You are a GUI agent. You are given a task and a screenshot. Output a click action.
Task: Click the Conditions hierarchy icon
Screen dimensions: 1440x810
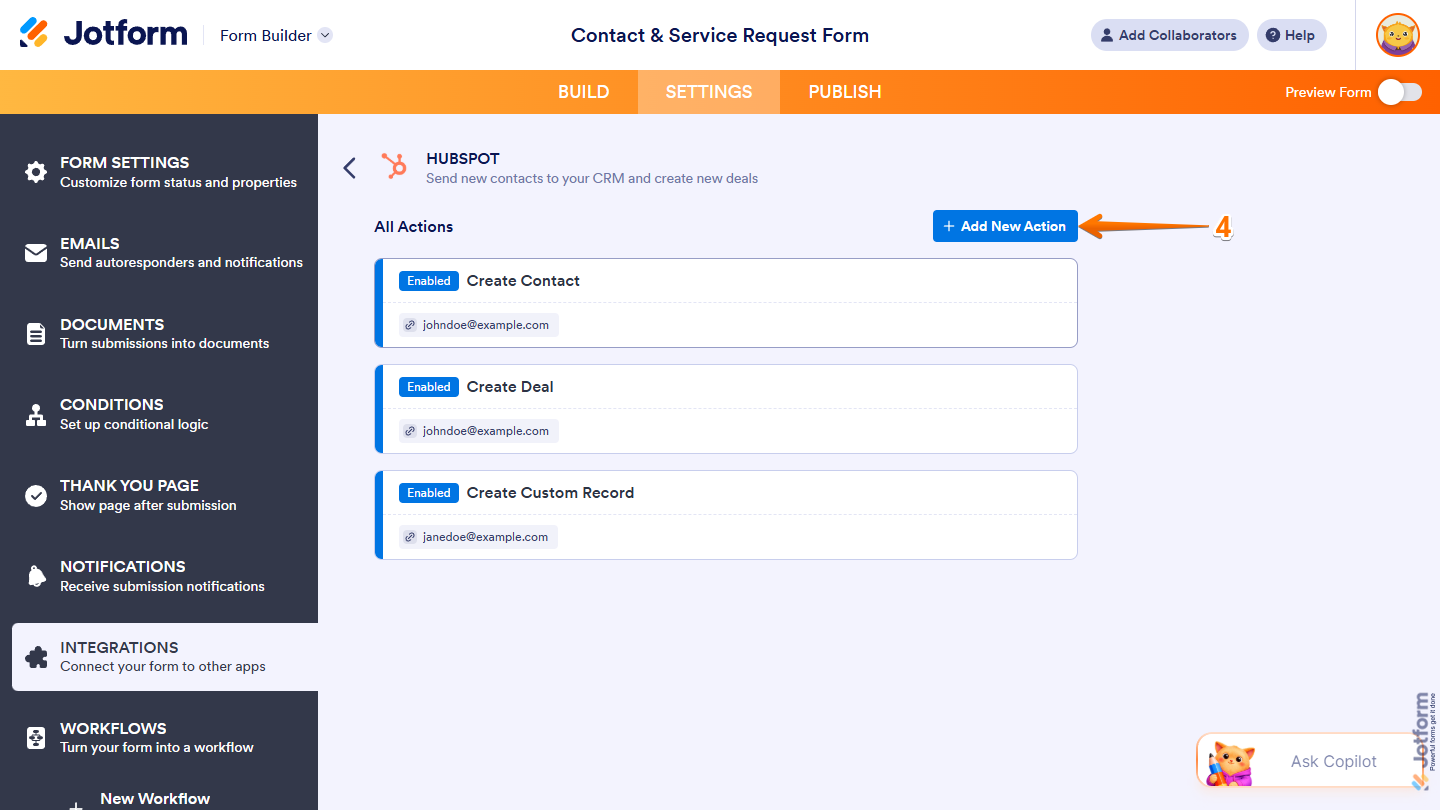point(36,415)
